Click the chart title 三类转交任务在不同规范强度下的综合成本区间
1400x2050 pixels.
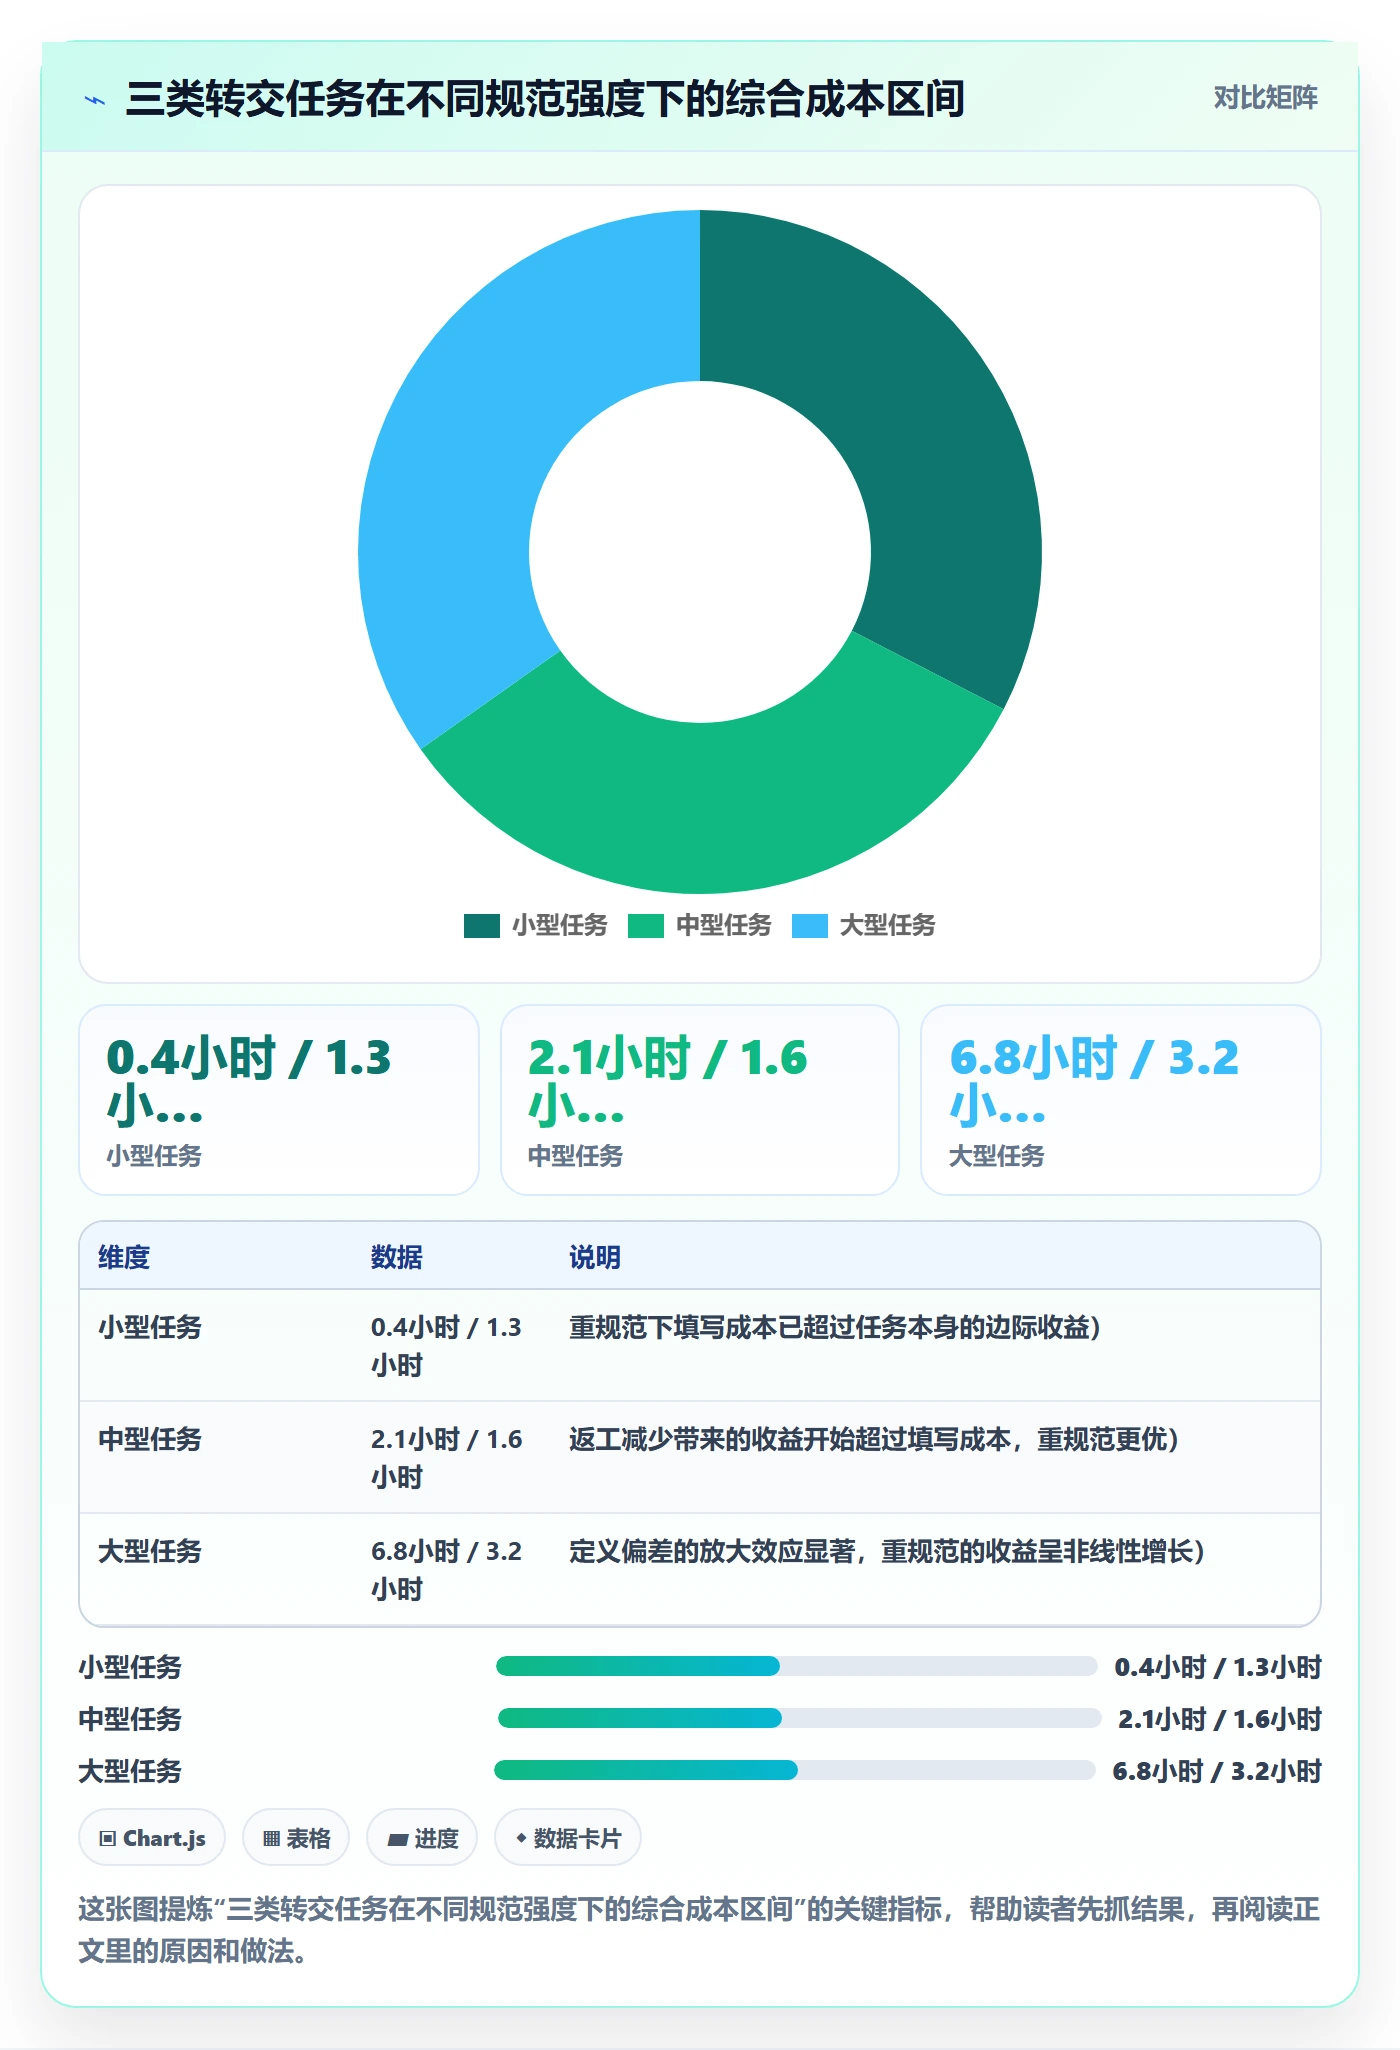pos(545,99)
